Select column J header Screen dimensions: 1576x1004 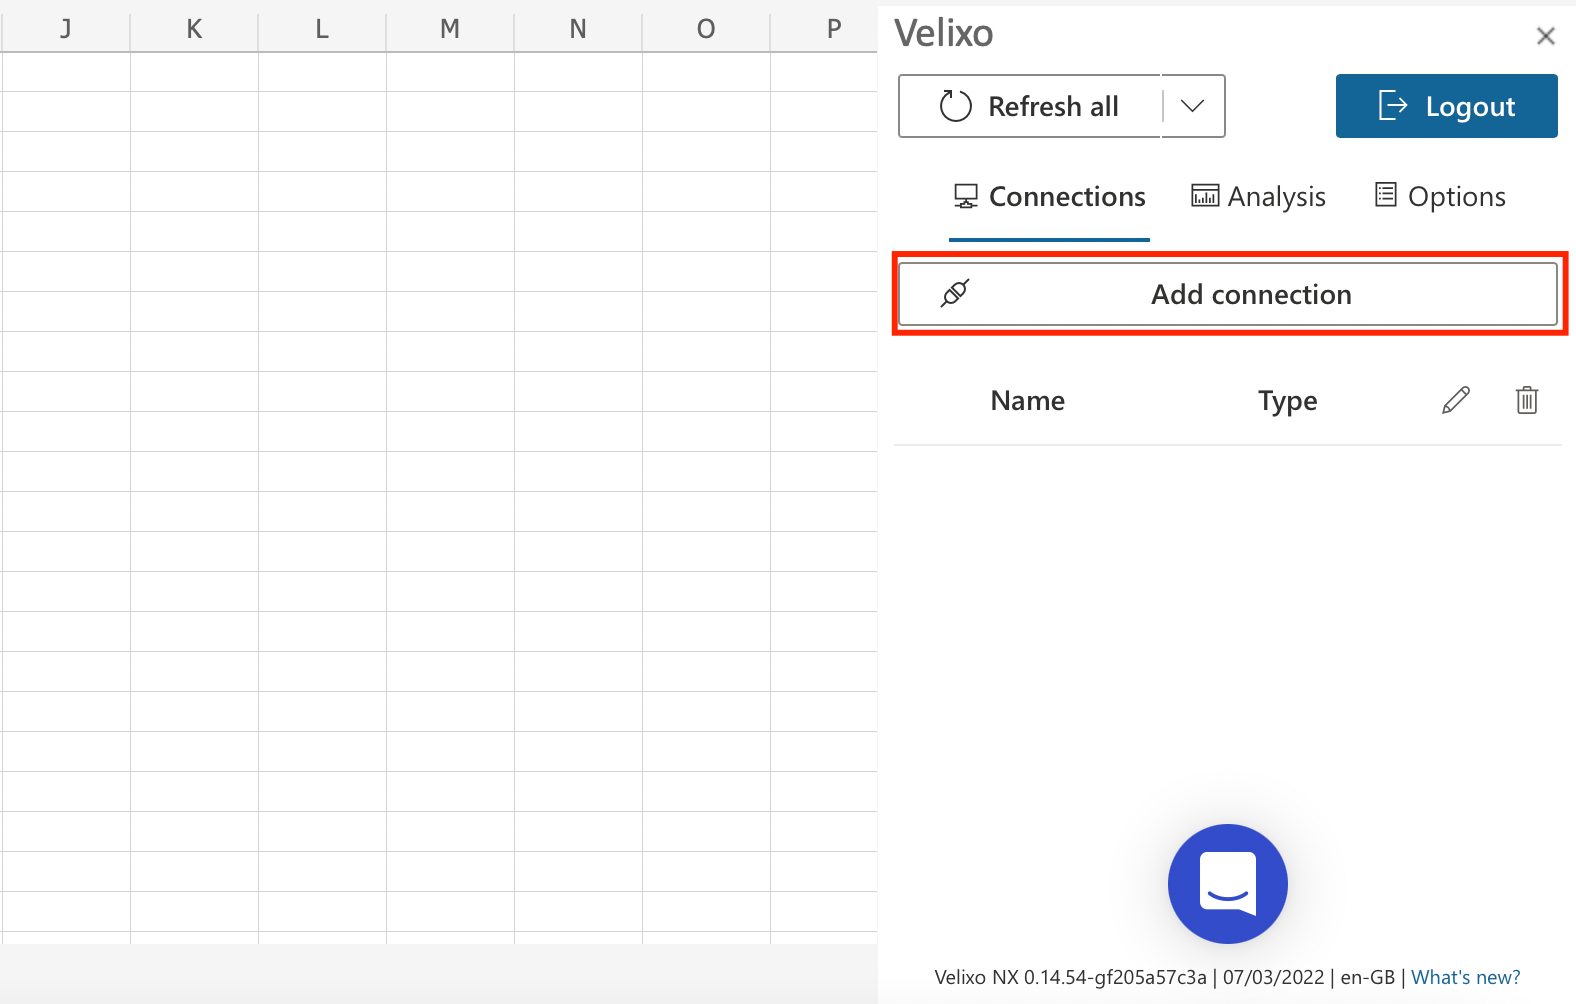coord(66,28)
